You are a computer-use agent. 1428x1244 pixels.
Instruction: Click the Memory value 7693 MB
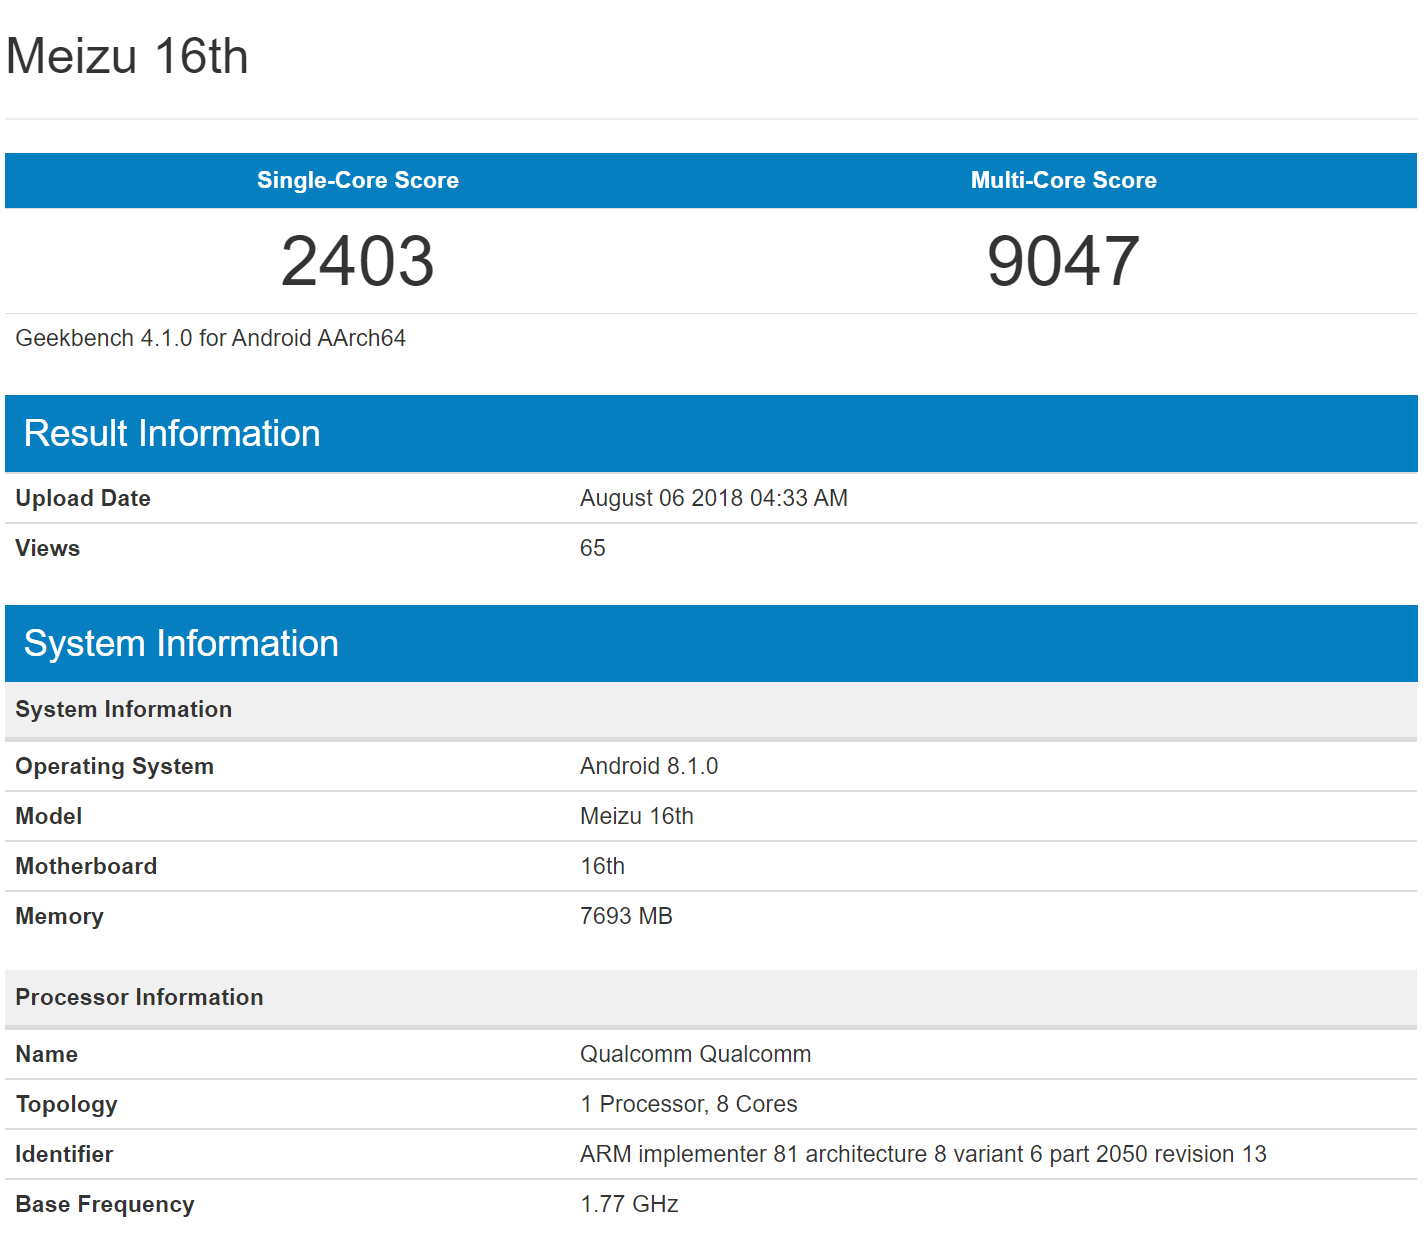coord(626,916)
